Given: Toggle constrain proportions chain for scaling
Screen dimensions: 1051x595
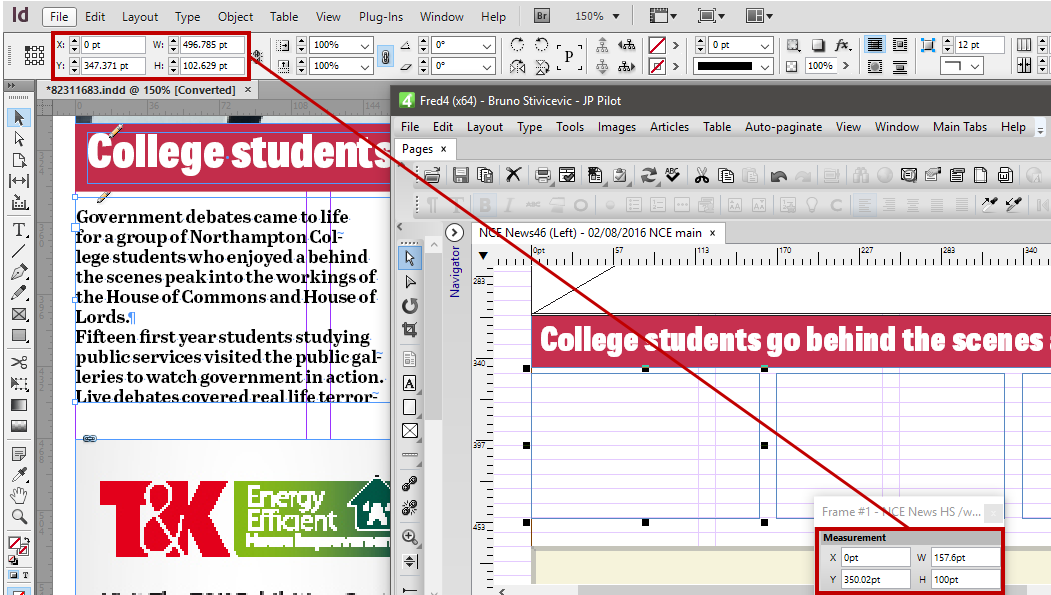Looking at the screenshot, I should tap(385, 56).
